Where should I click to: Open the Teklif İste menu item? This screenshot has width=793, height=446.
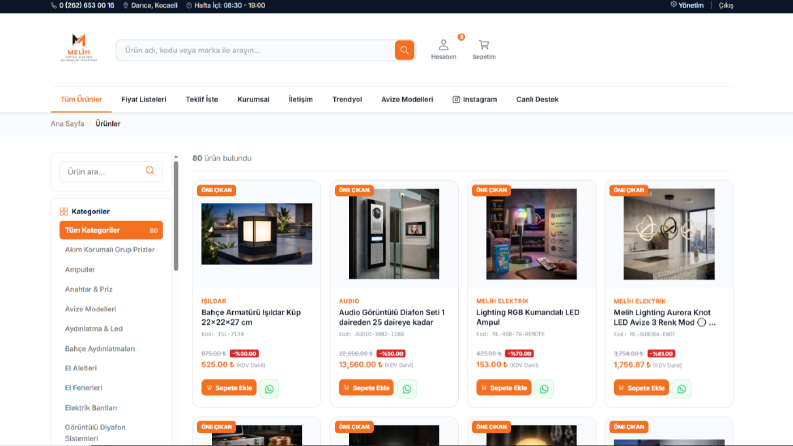(202, 99)
